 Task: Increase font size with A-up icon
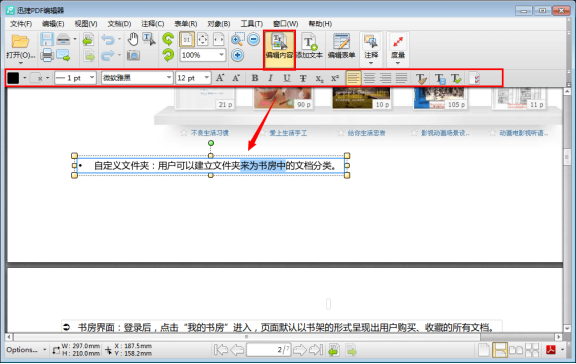coord(220,78)
